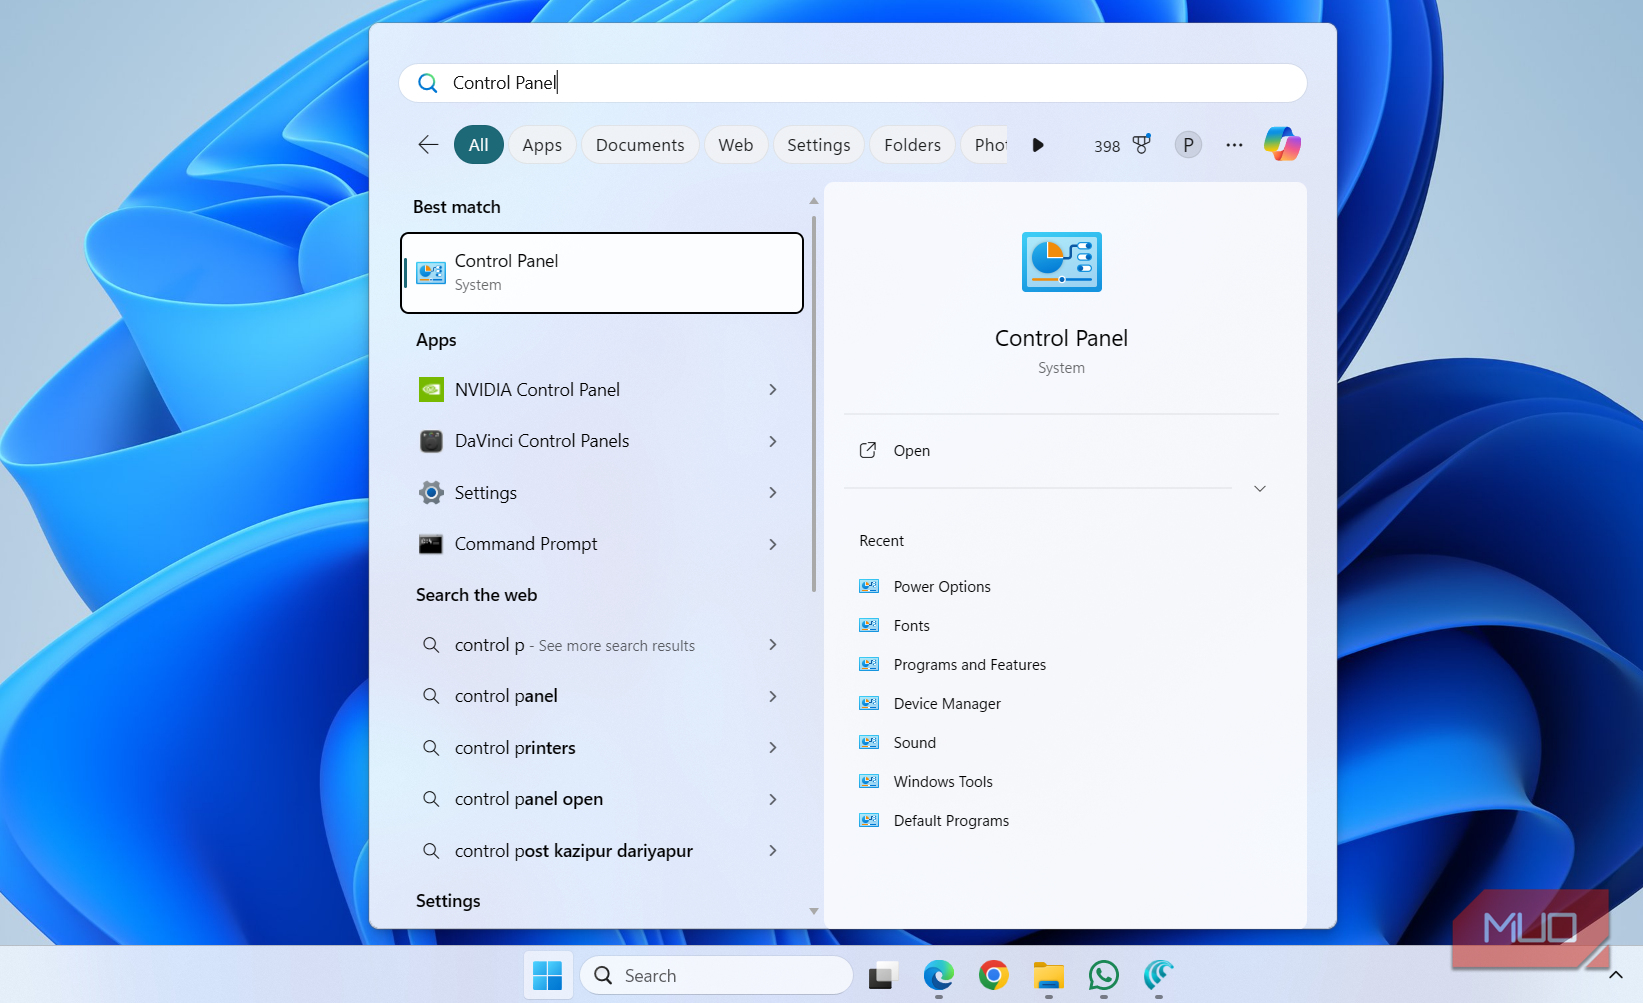Switch to the Web filter tab
Viewport: 1643px width, 1003px height.
point(736,145)
